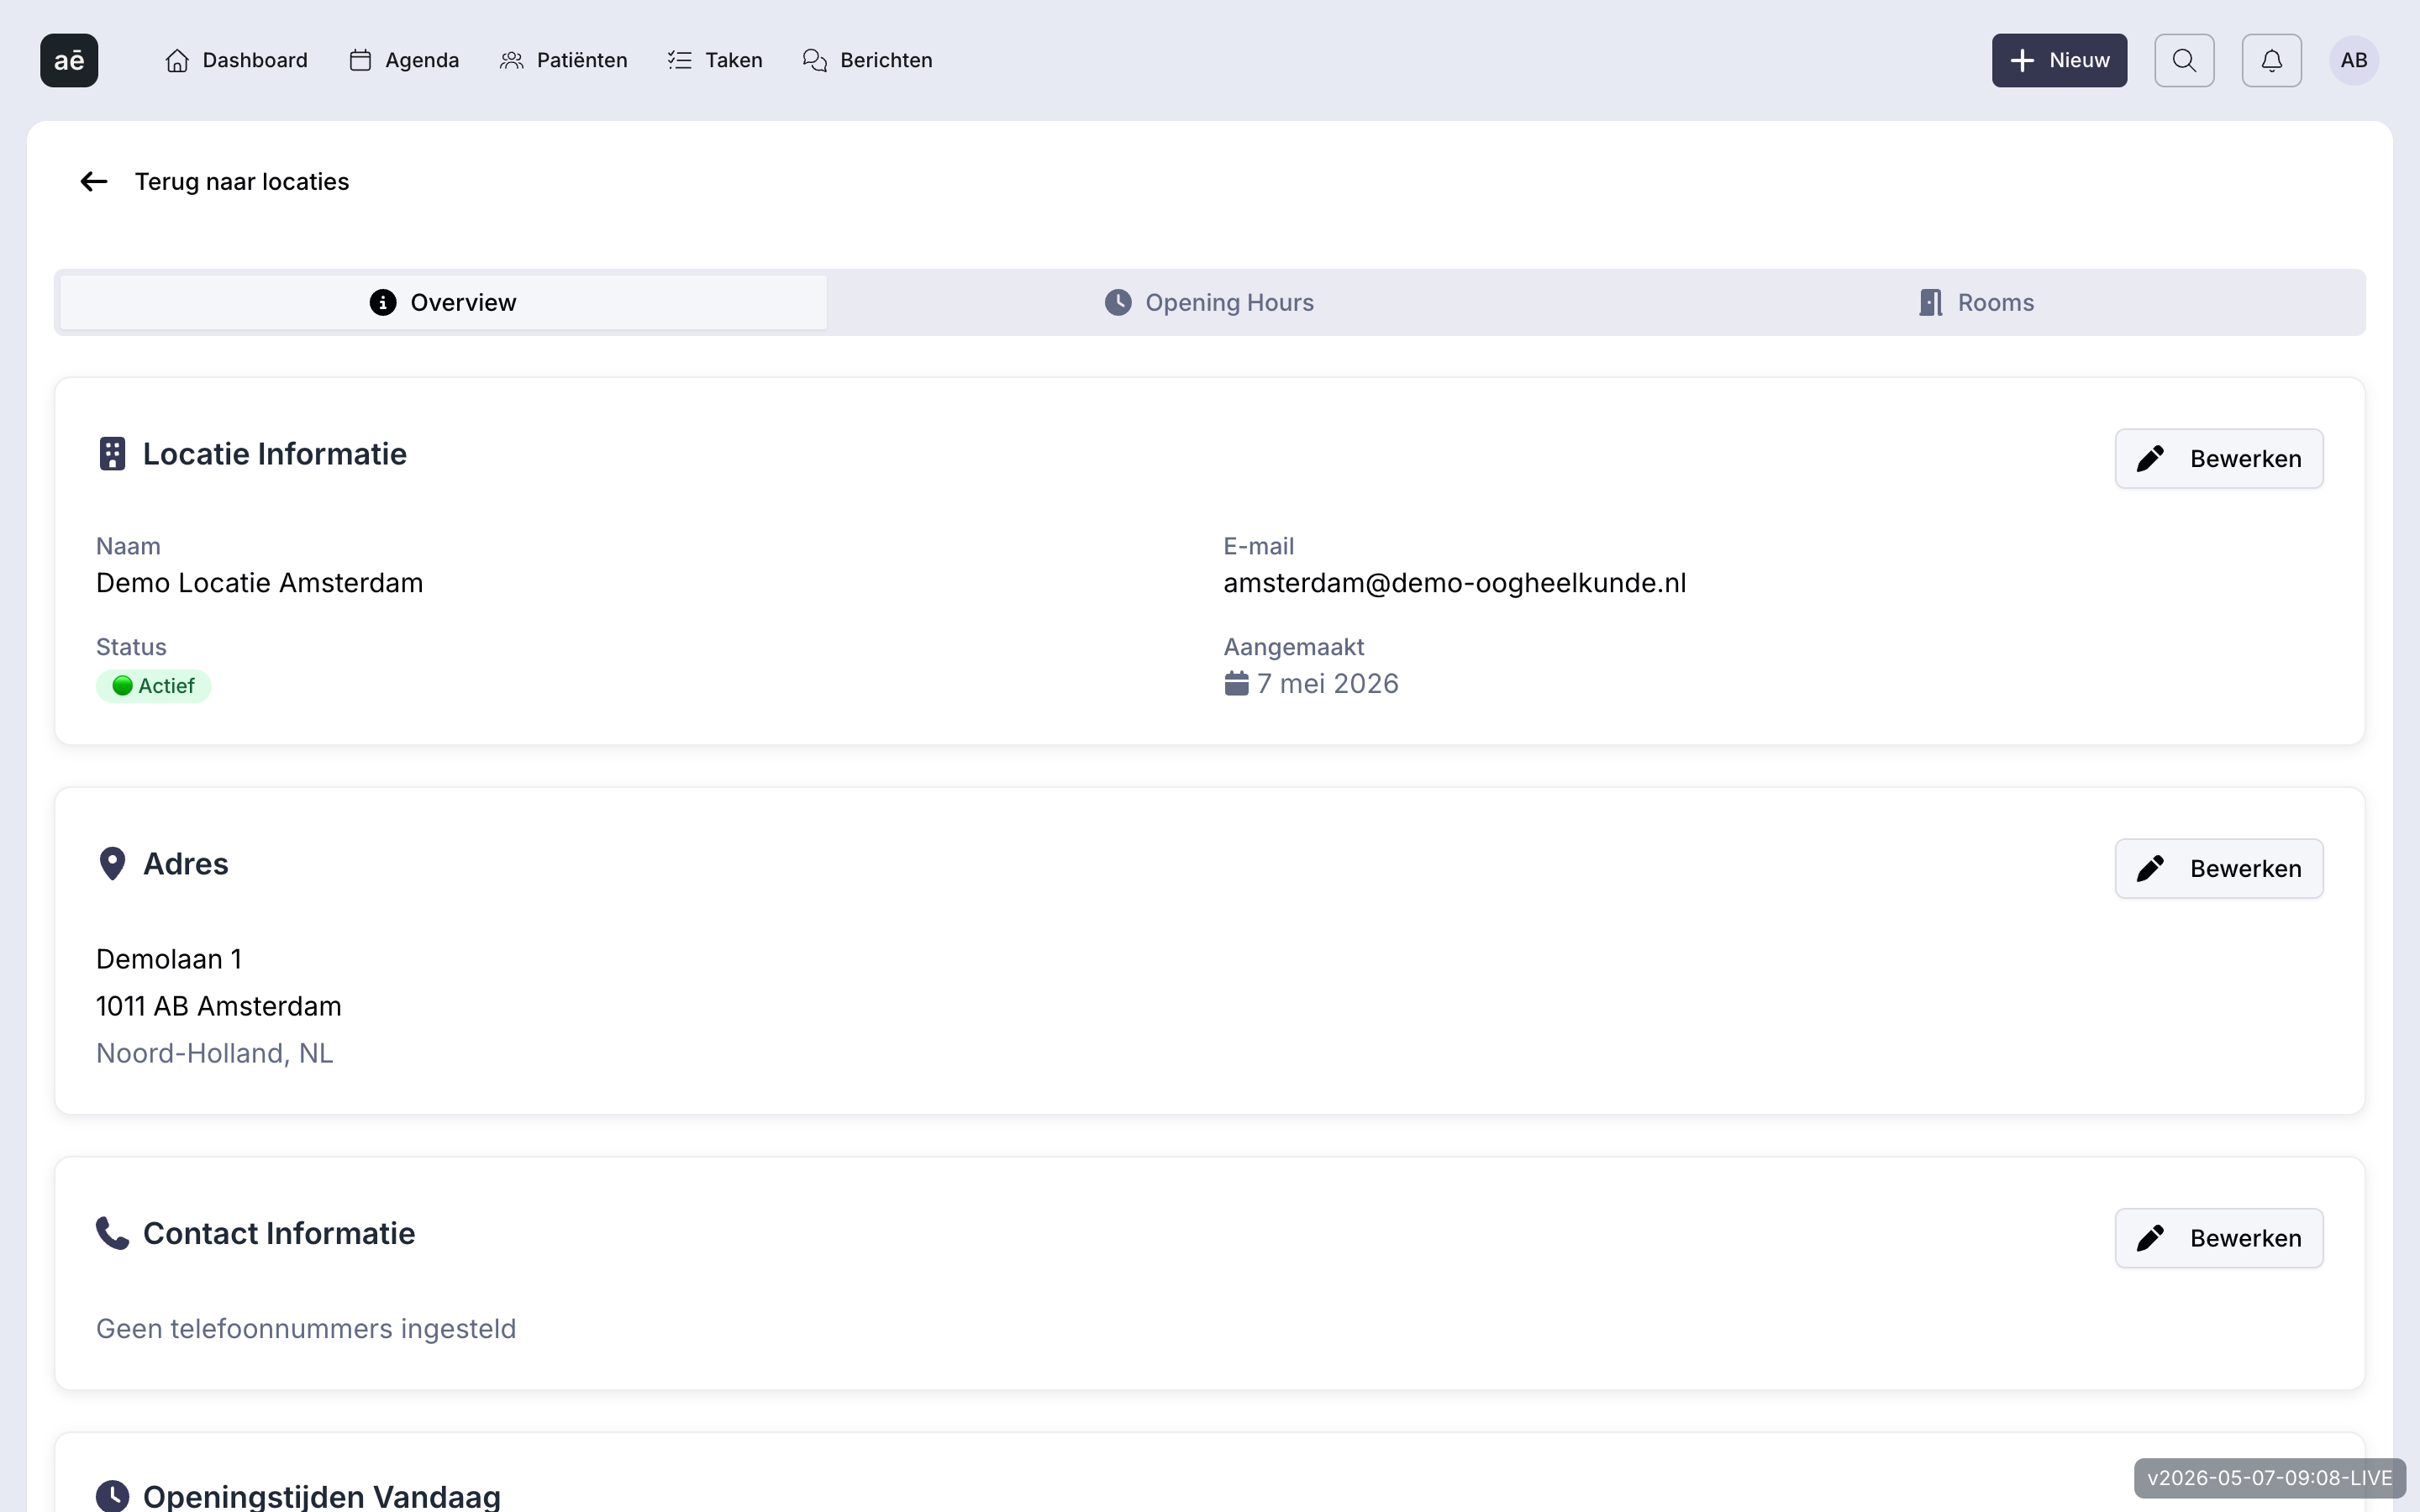The height and width of the screenshot is (1512, 2420).
Task: Click the Naam field label
Action: [128, 546]
